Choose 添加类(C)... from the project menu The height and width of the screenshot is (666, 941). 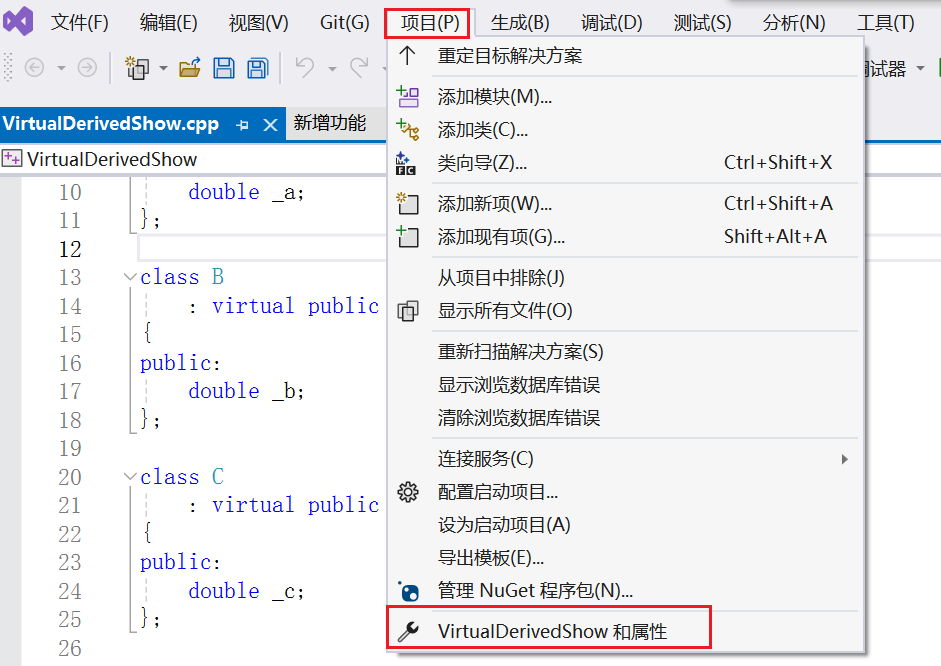point(482,130)
